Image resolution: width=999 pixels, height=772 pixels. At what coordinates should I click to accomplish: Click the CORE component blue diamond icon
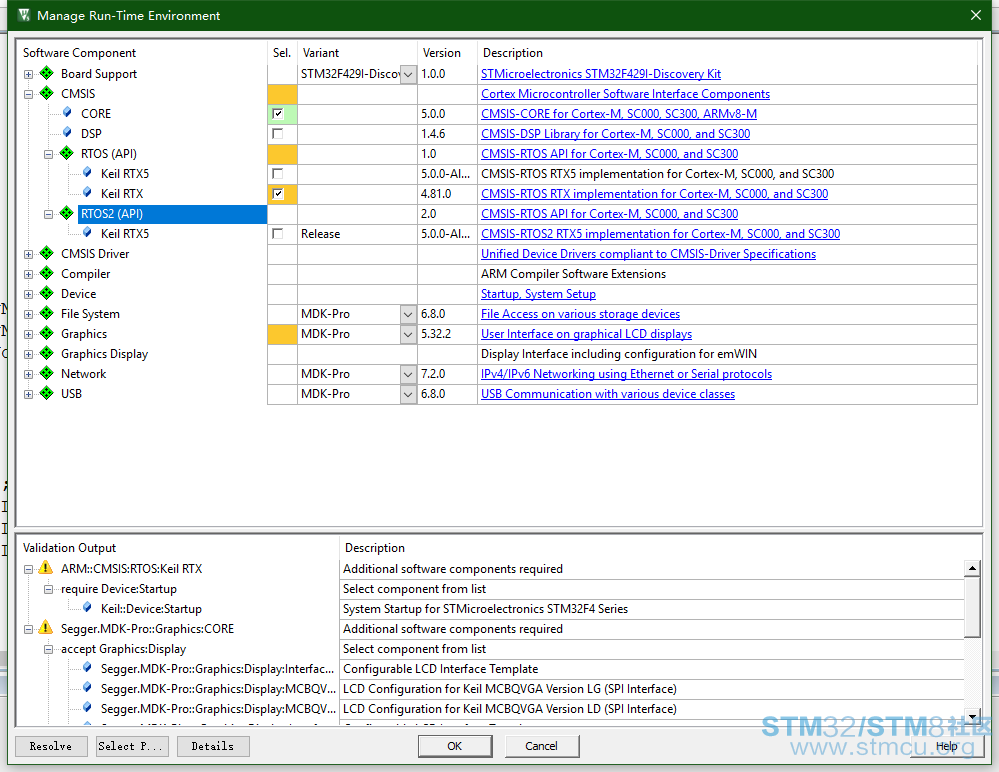click(x=67, y=113)
